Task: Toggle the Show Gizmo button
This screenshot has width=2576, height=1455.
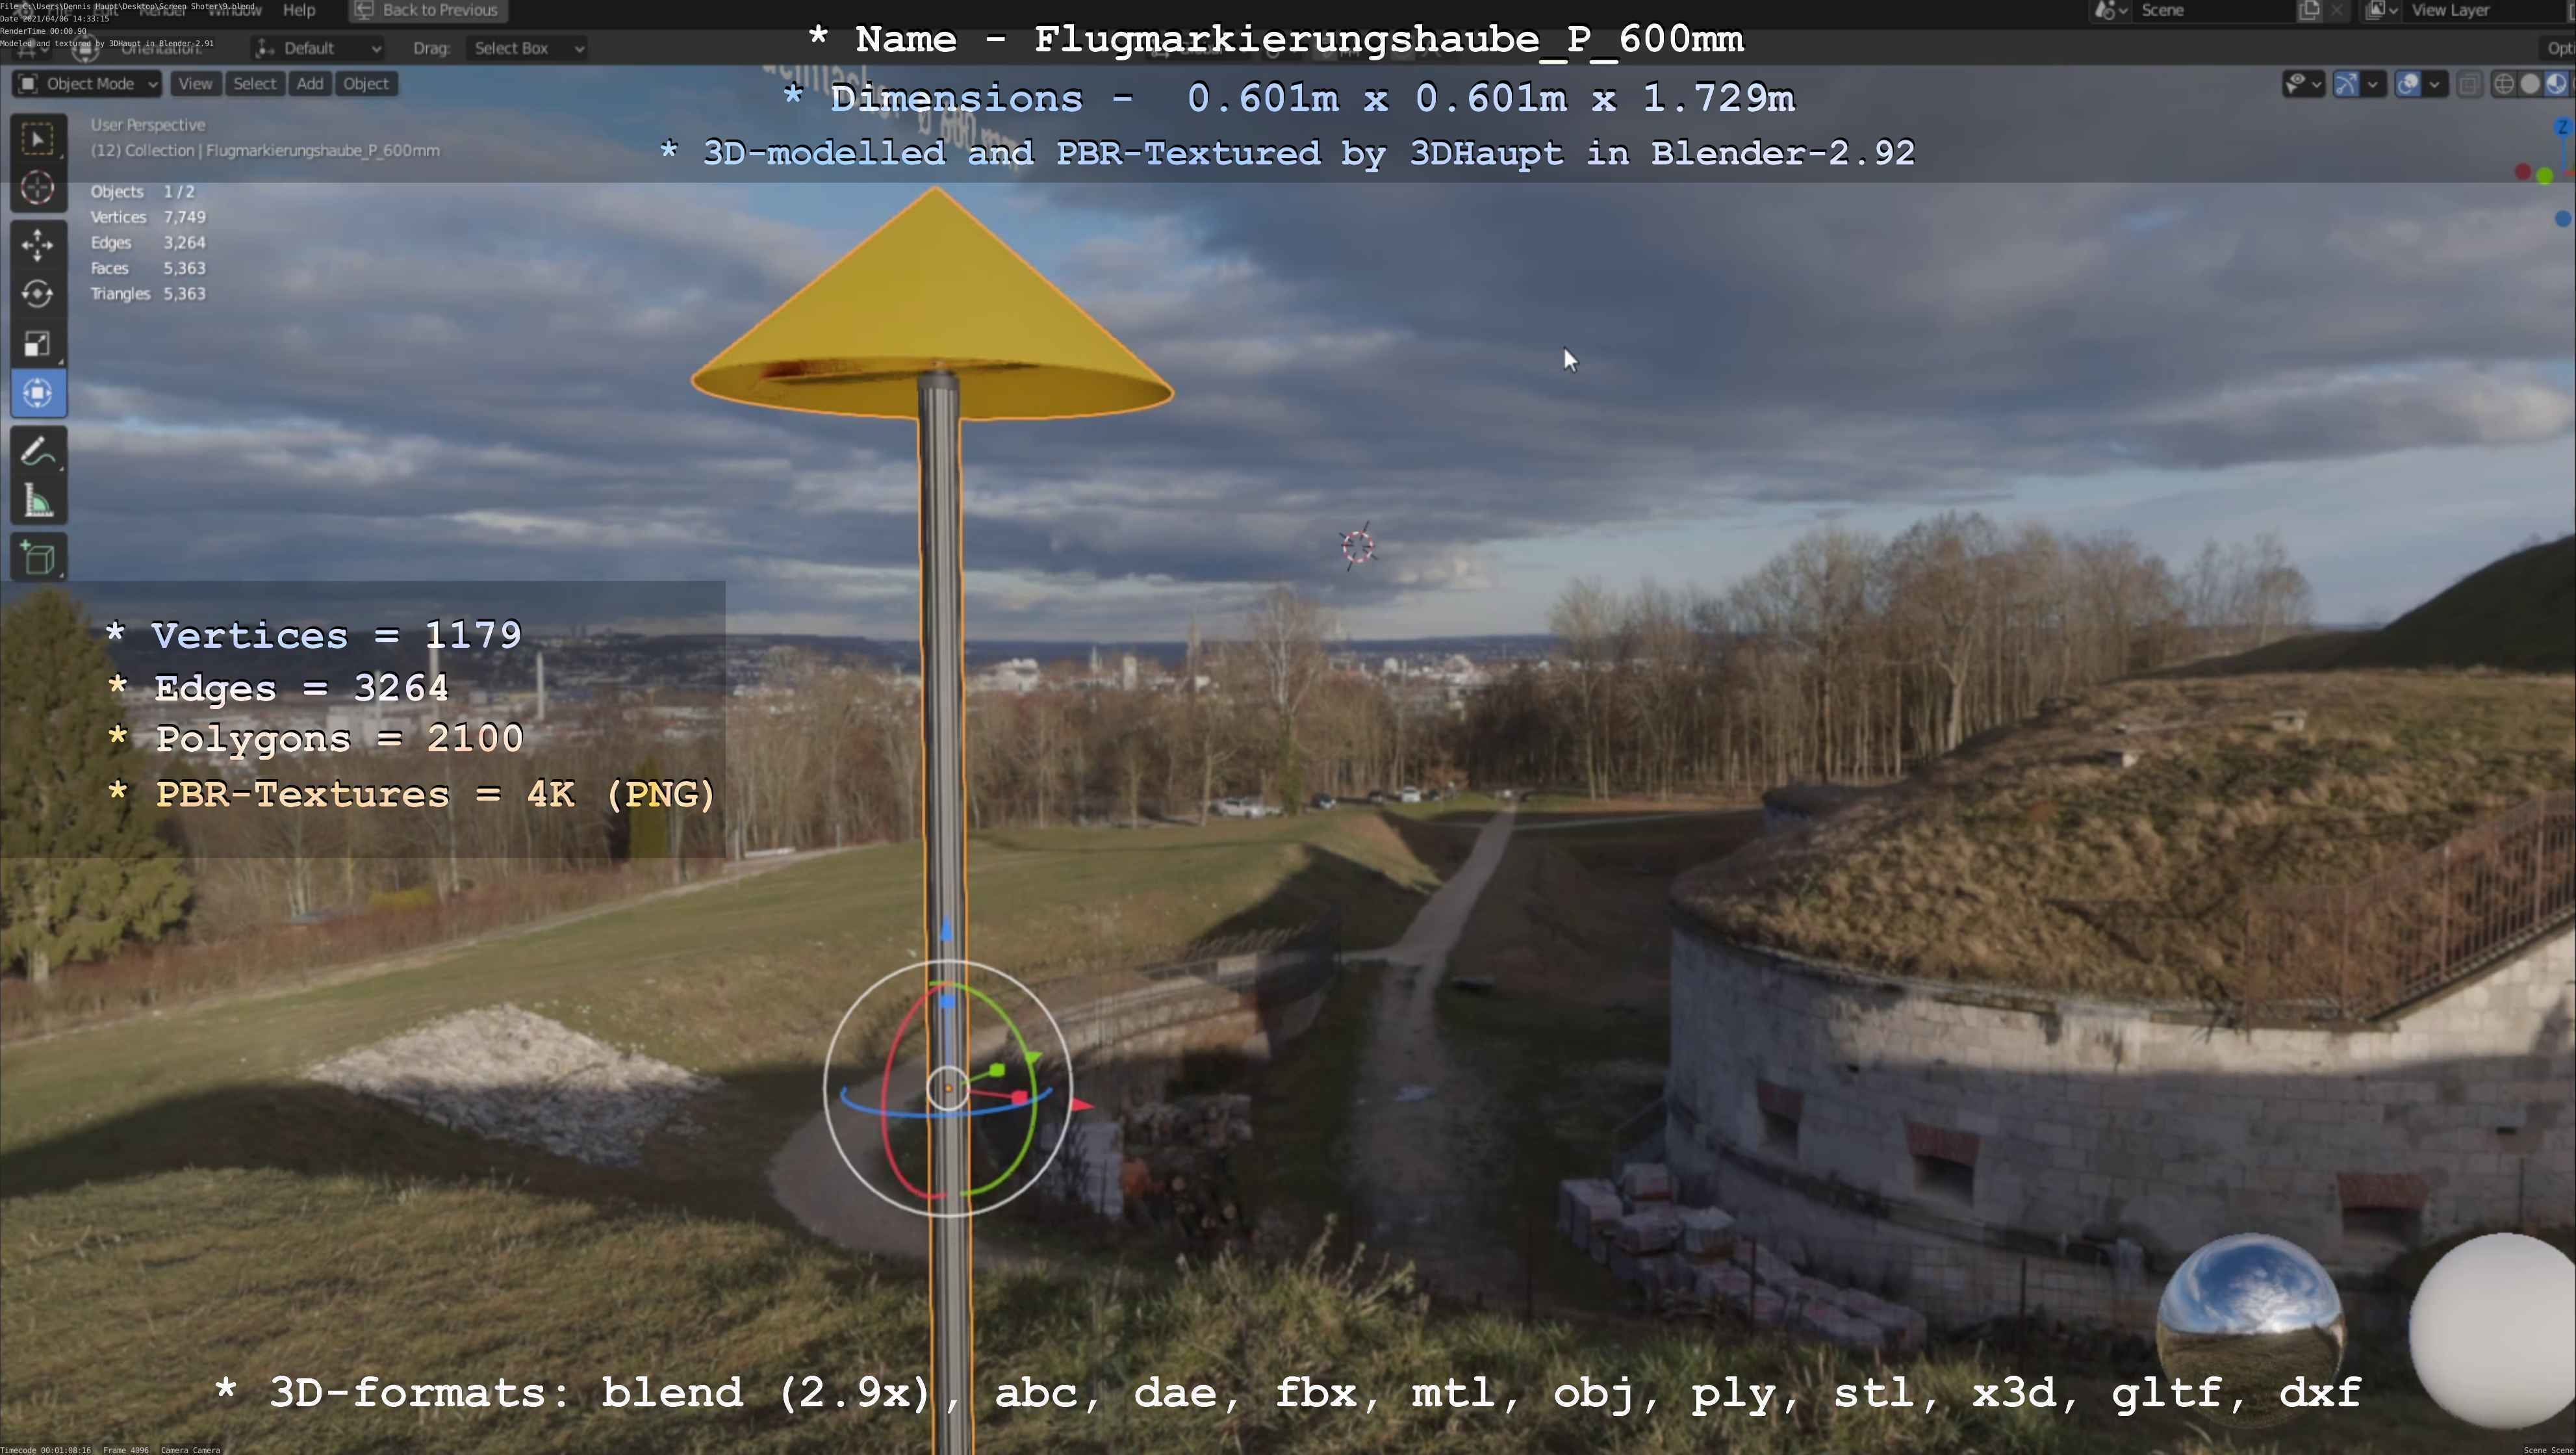Action: [x=2346, y=84]
